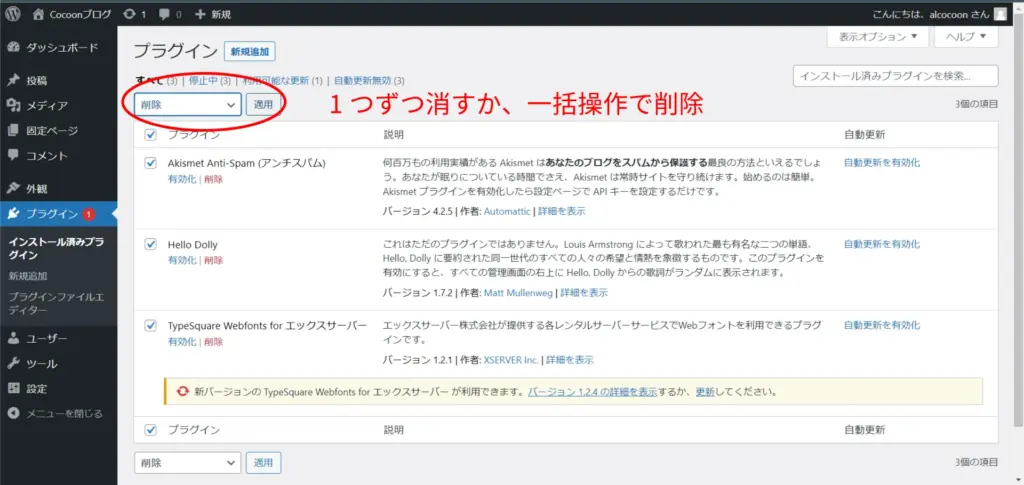This screenshot has height=485, width=1024.
Task: Delete Akismet via 削除 link
Action: 214,179
